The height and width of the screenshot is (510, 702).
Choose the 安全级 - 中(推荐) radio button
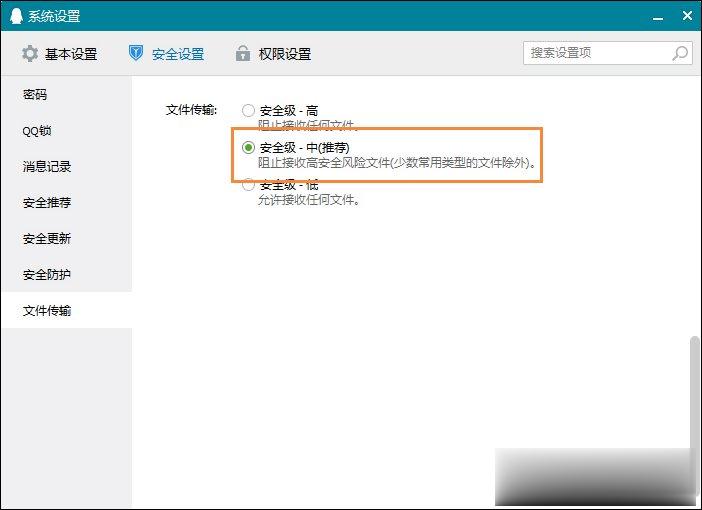[248, 147]
